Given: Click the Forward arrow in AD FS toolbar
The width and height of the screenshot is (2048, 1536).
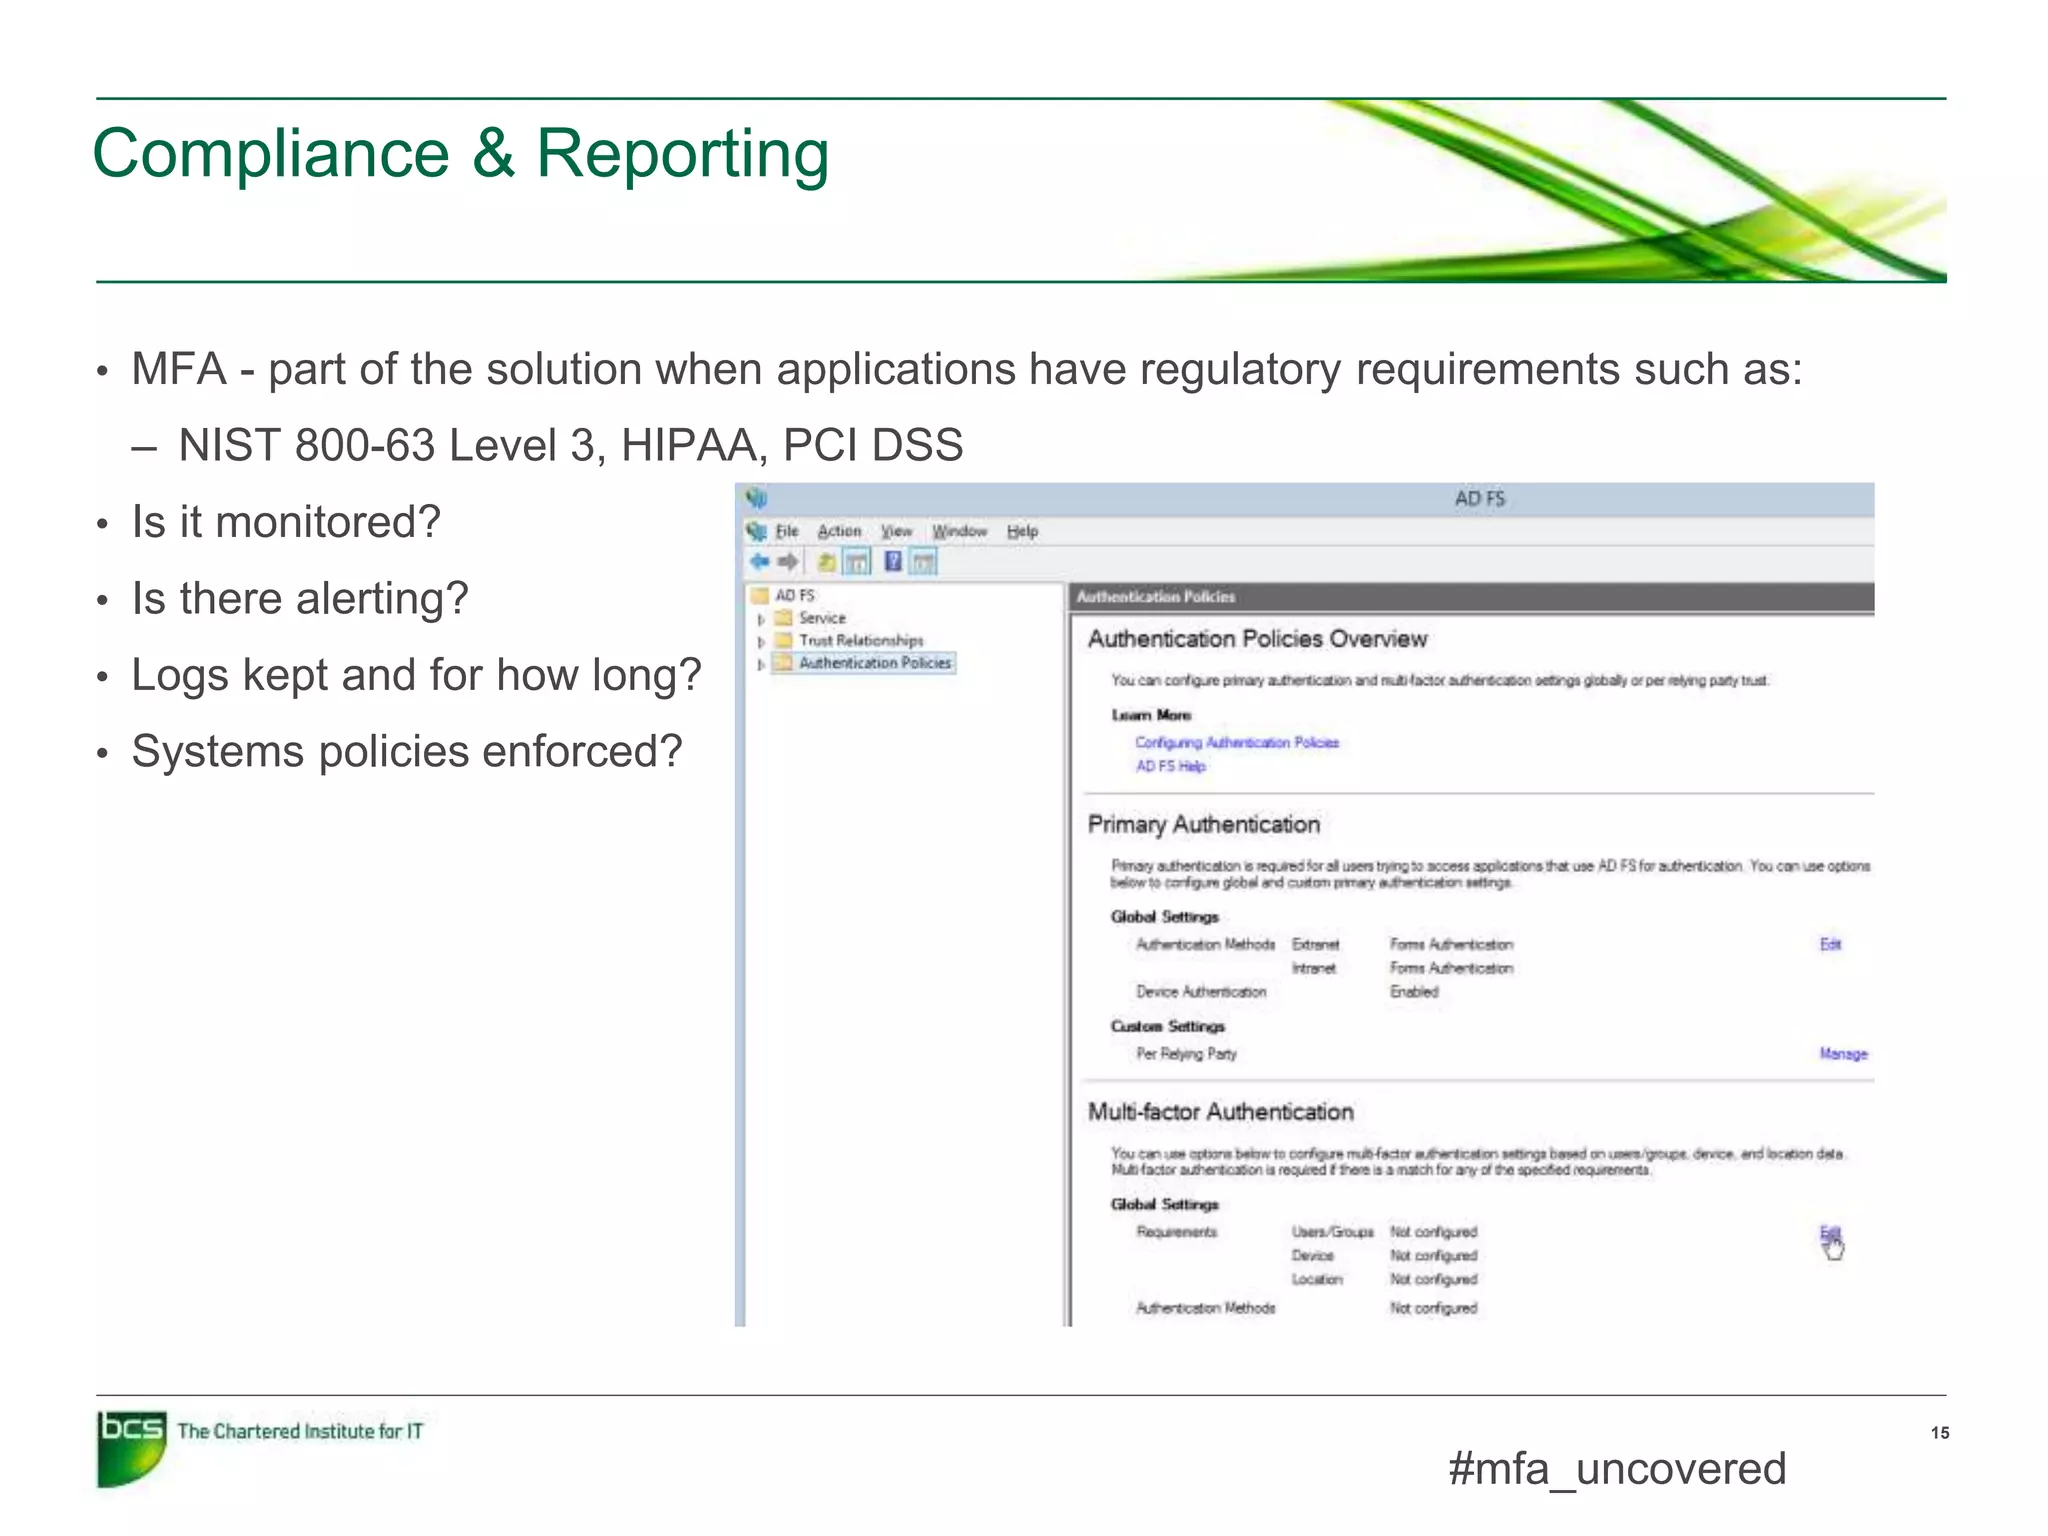Looking at the screenshot, I should click(789, 562).
